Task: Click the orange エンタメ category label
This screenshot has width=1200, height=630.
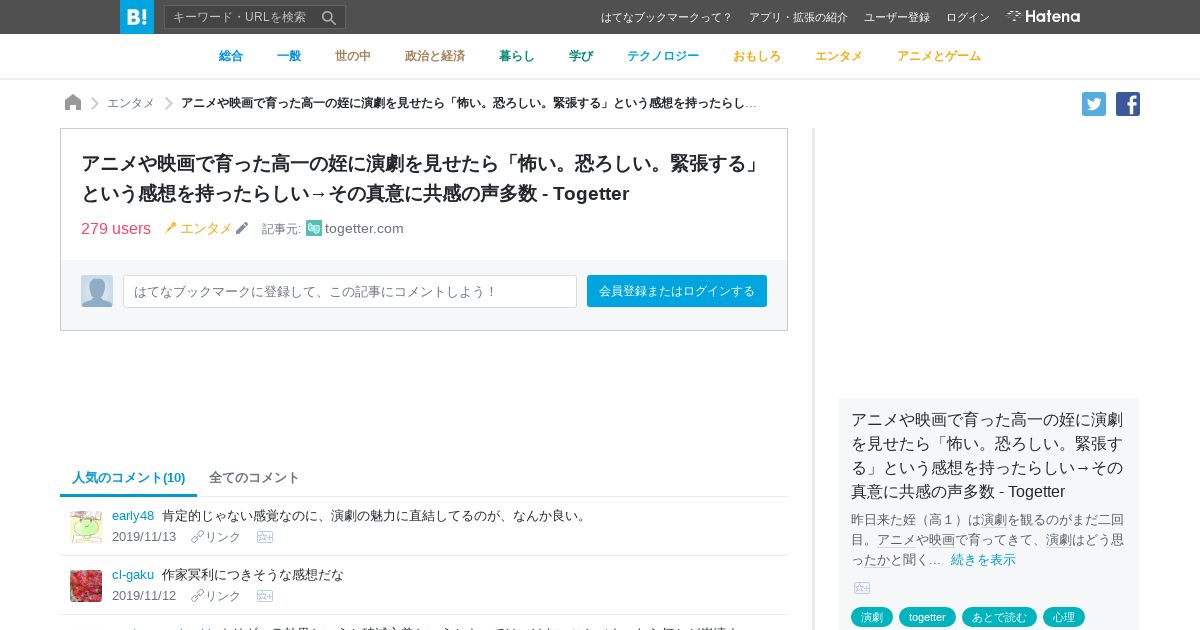Action: [x=206, y=228]
